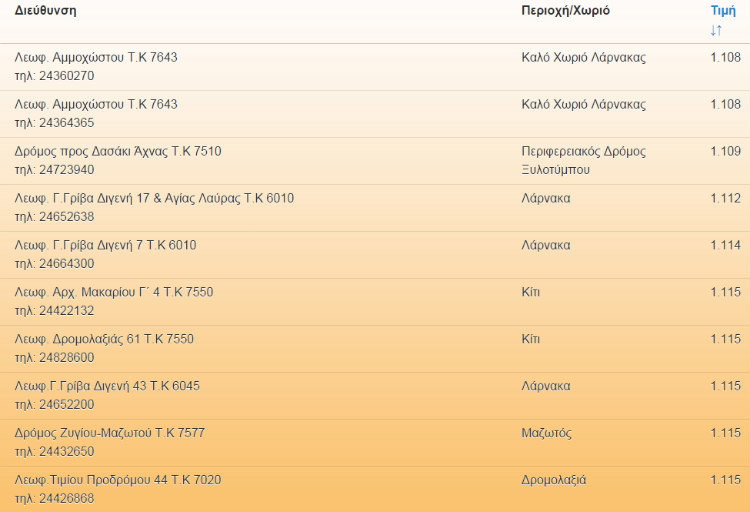Click the Διεύθυνση column header
This screenshot has height=512, width=750.
(x=45, y=11)
